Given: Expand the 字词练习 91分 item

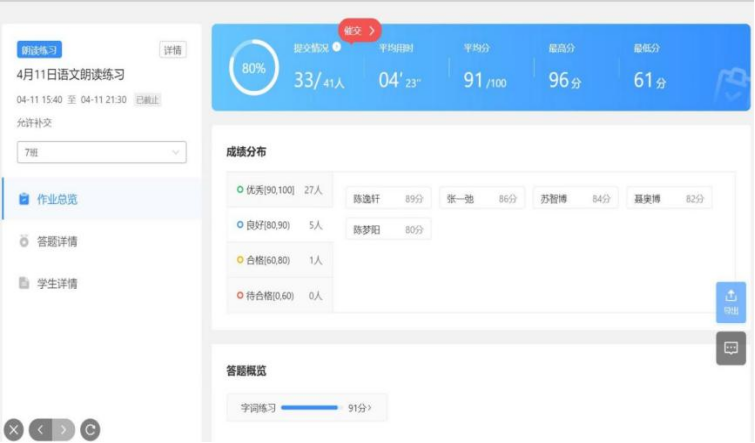Looking at the screenshot, I should [x=307, y=408].
